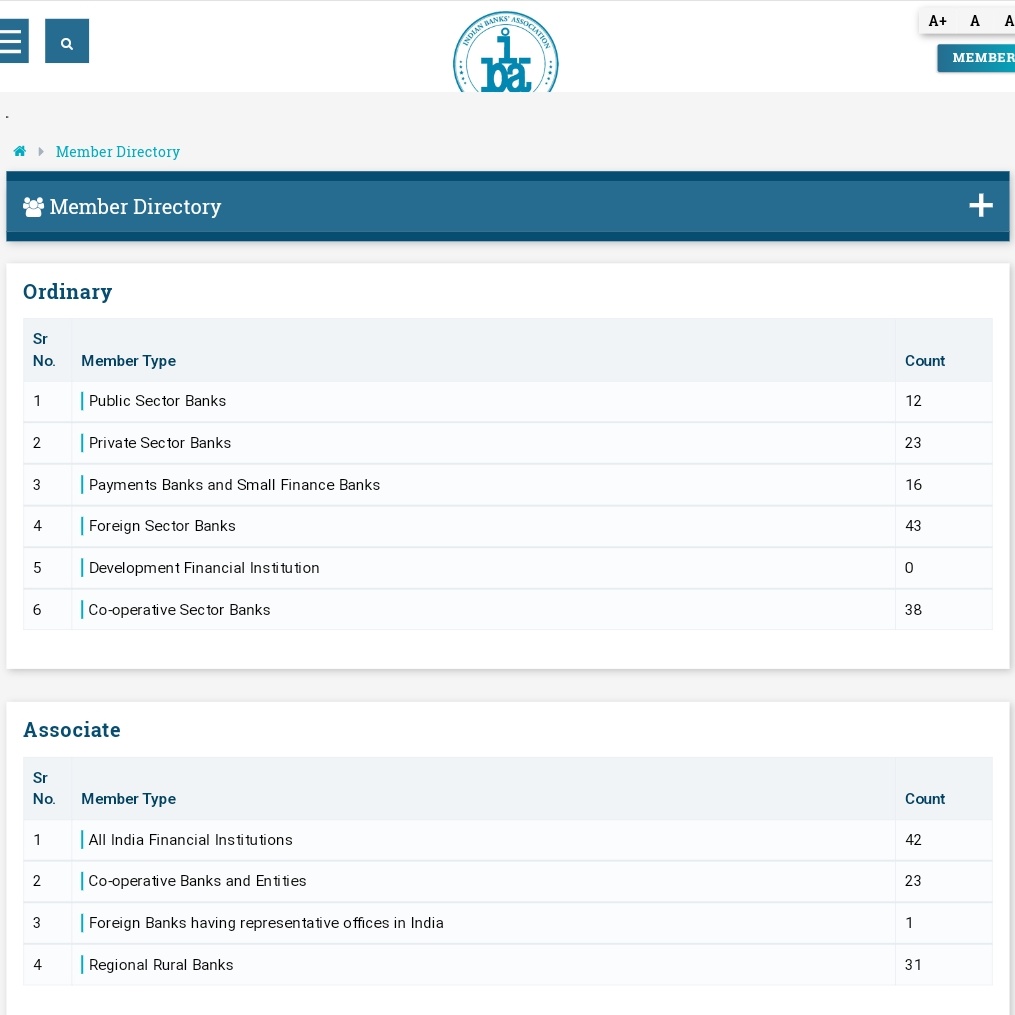Click the Member Directory people icon
This screenshot has height=1015, width=1015.
tap(33, 206)
